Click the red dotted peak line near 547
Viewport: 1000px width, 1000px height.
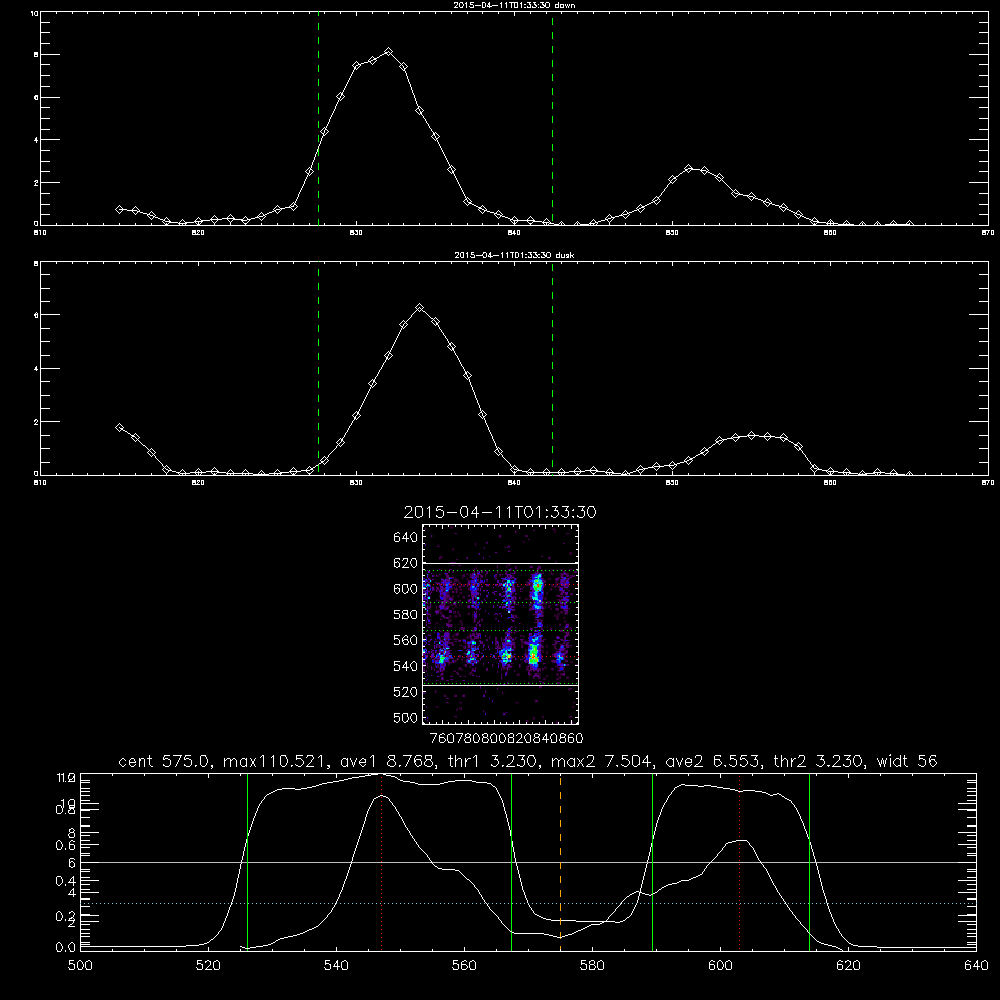381,861
